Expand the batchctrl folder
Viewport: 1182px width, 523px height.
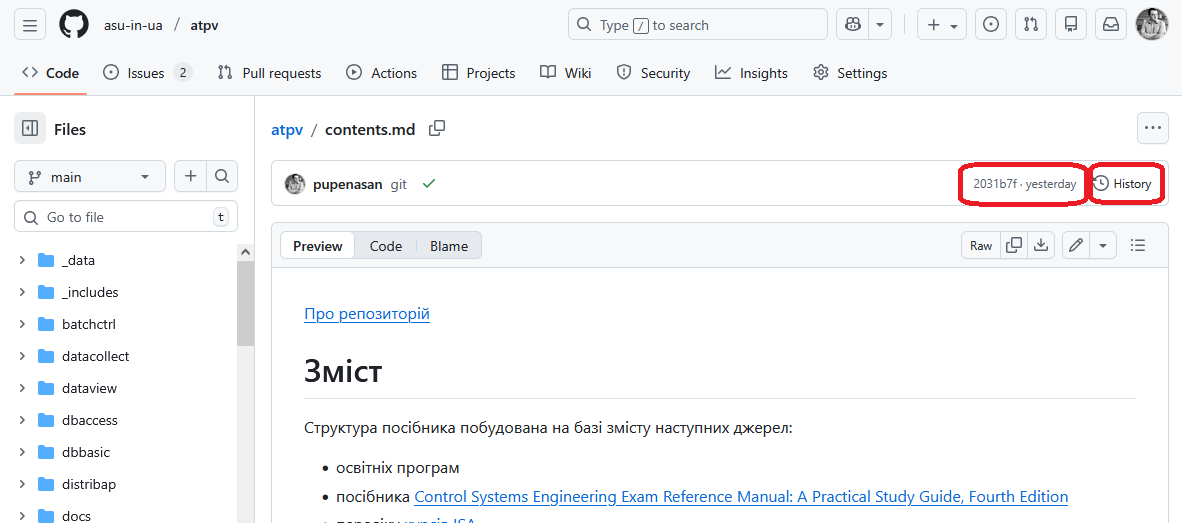22,324
